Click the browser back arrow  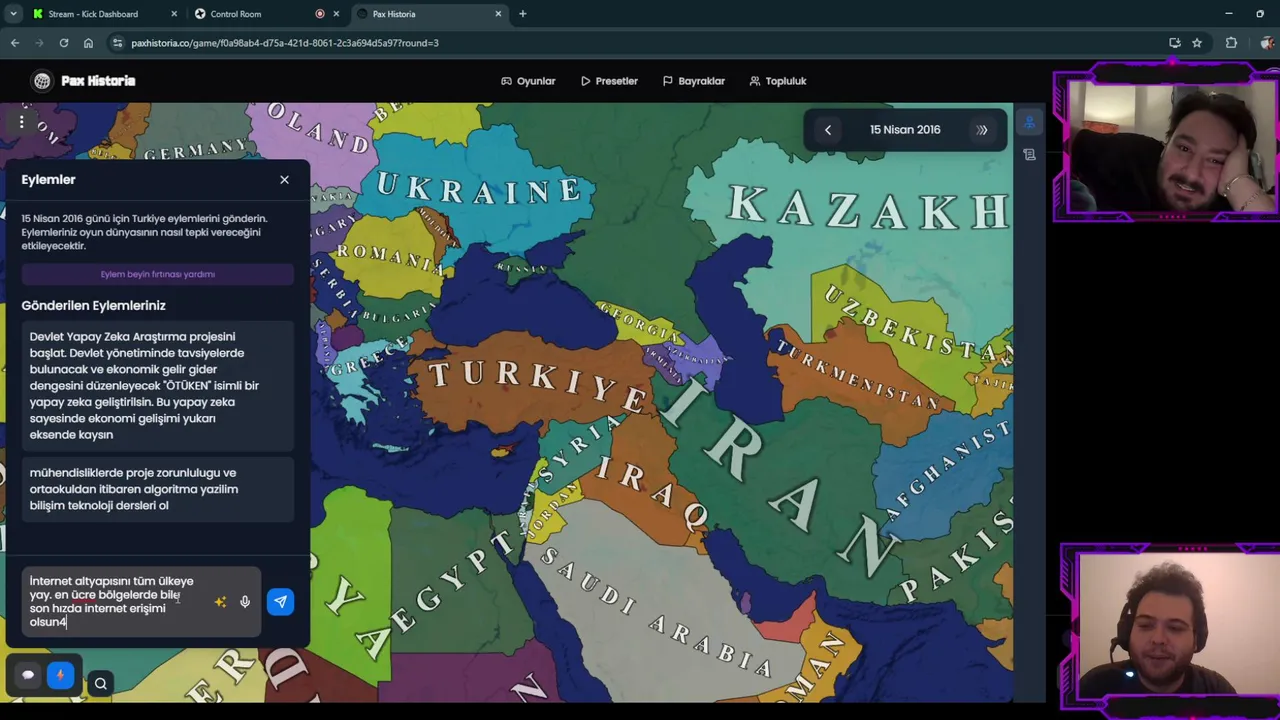click(15, 43)
